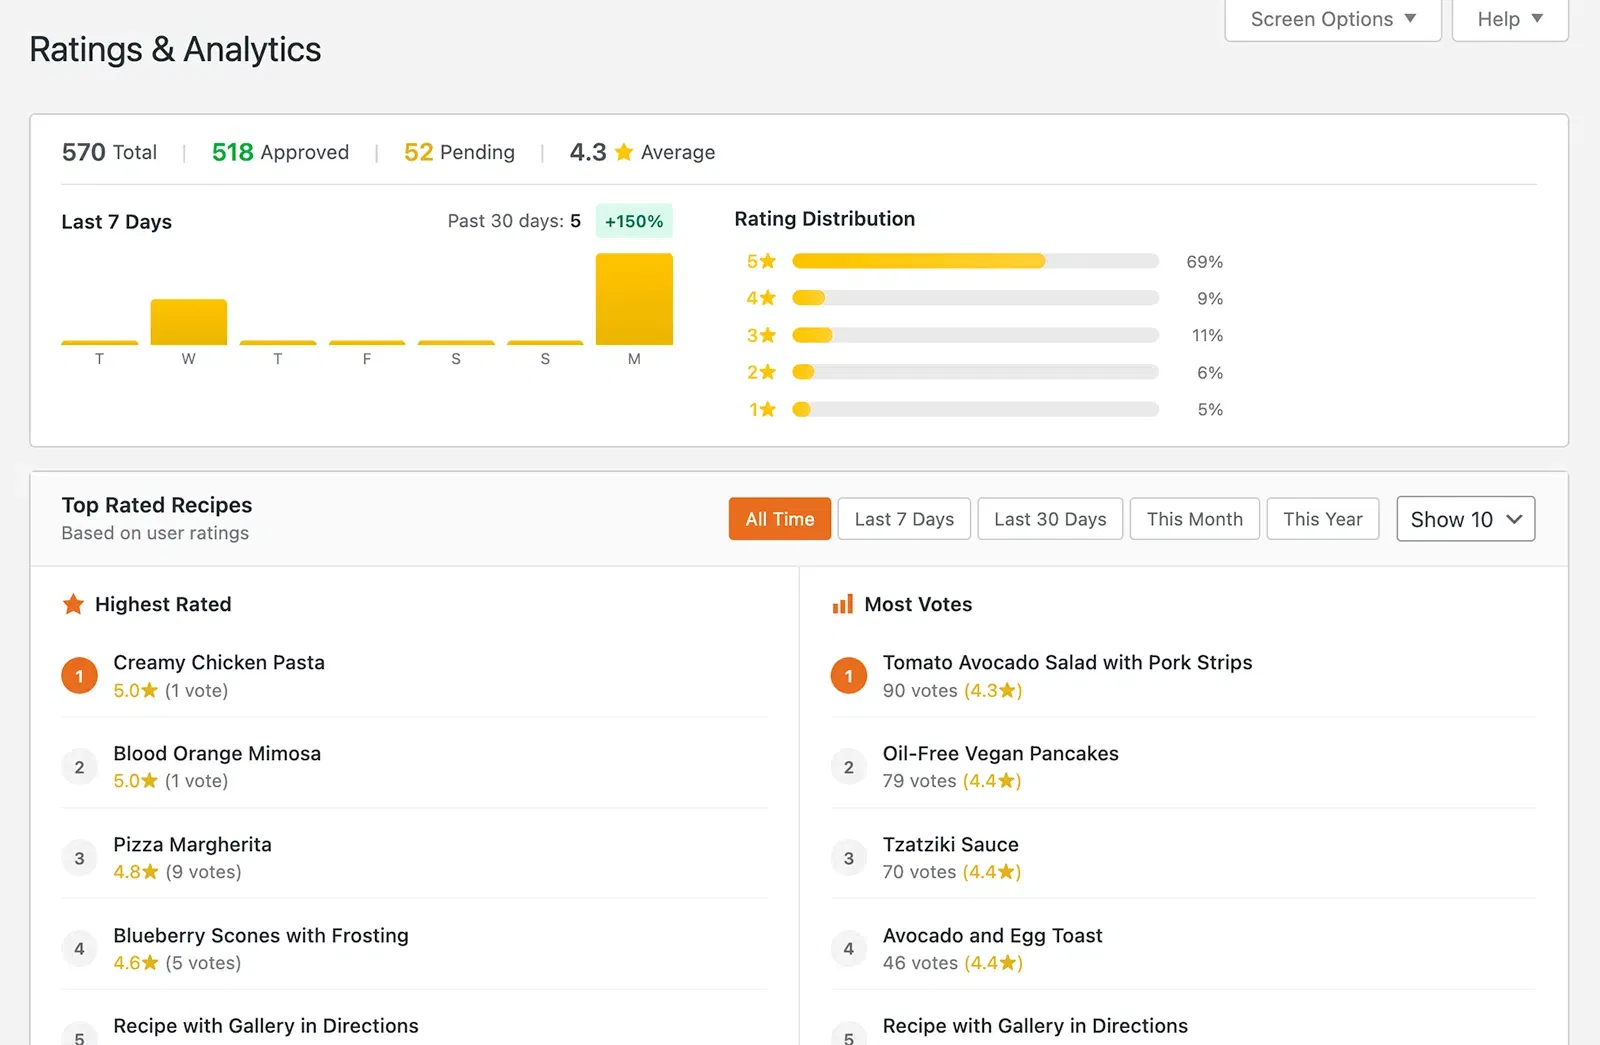The width and height of the screenshot is (1600, 1045).
Task: Click the +150% growth badge
Action: 634,221
